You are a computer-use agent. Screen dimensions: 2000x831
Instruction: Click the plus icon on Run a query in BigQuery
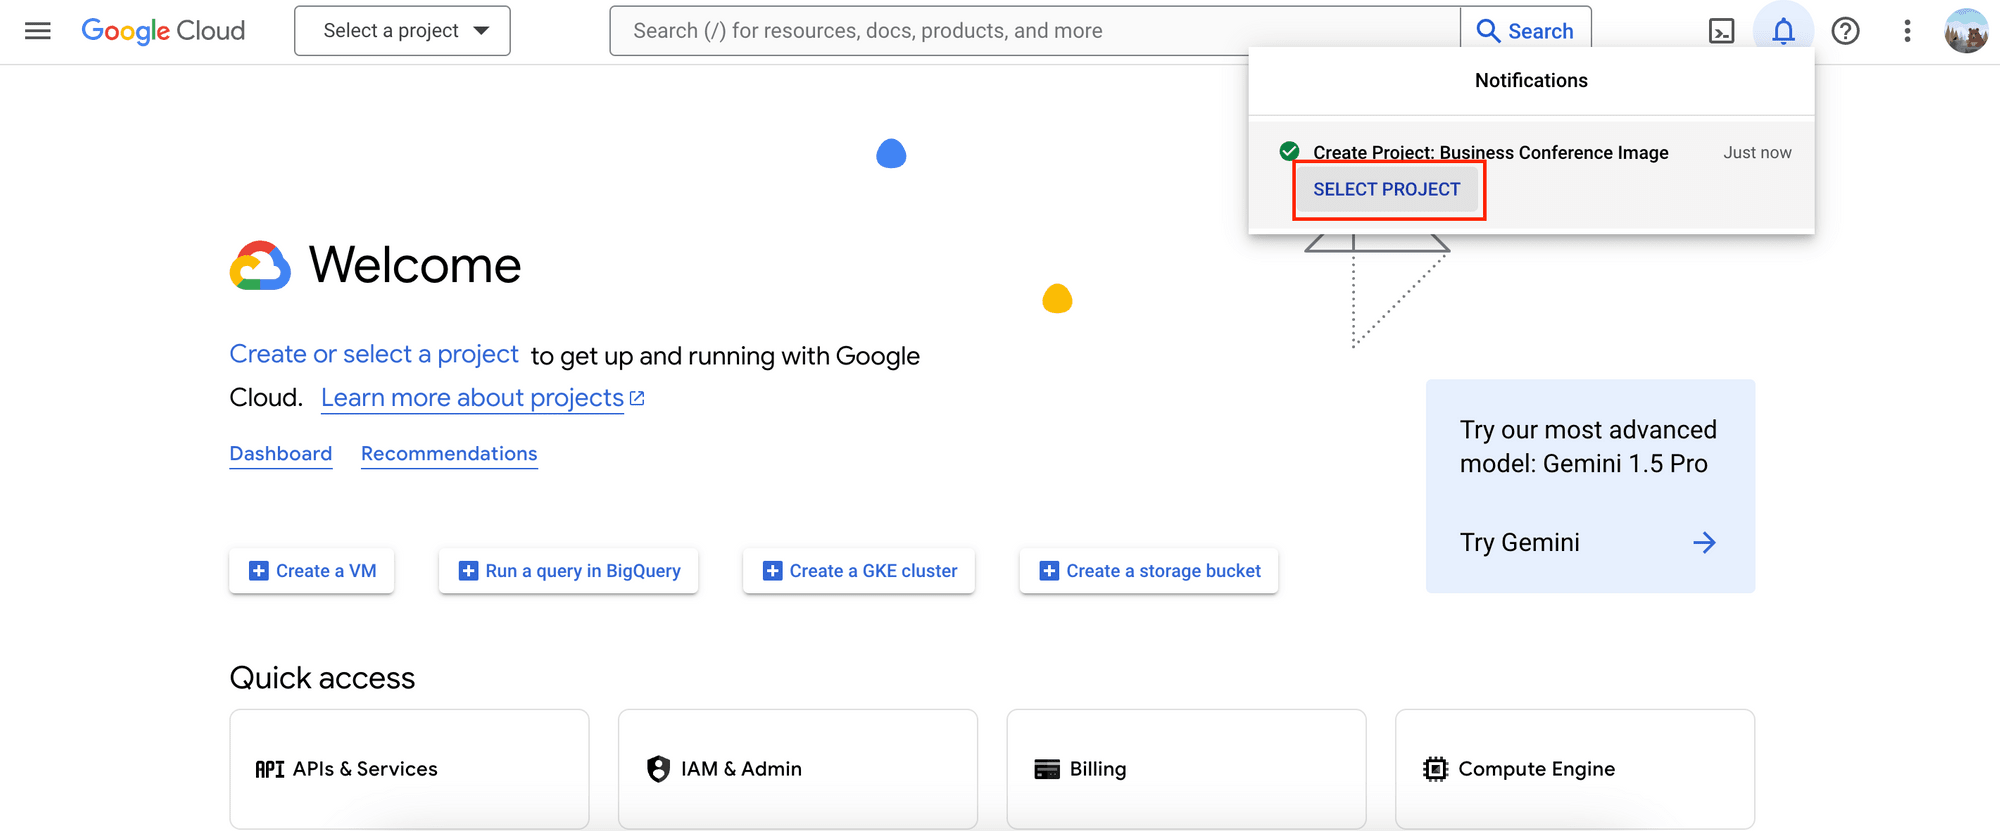468,571
